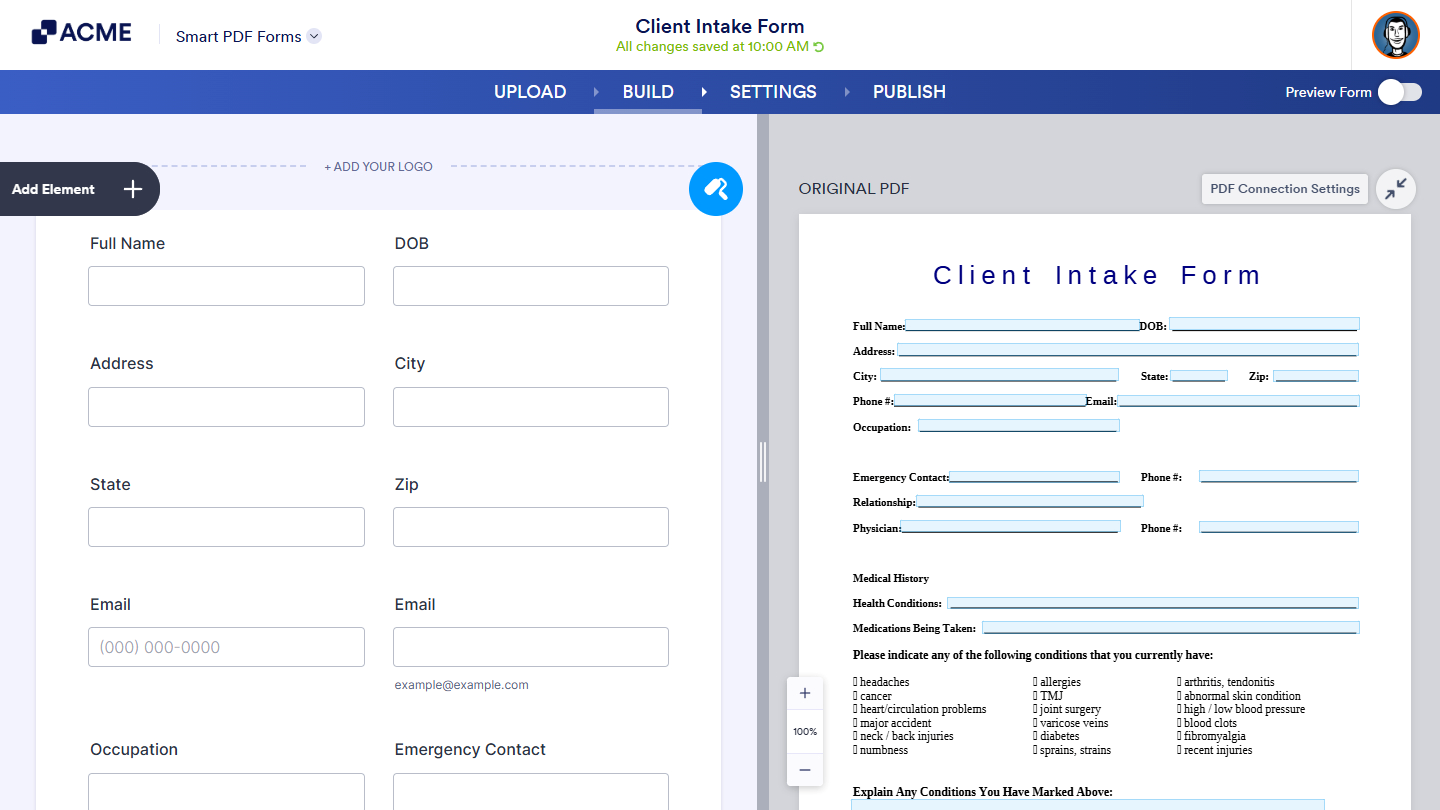The width and height of the screenshot is (1440, 810).
Task: Select the DOB input field
Action: coord(530,286)
